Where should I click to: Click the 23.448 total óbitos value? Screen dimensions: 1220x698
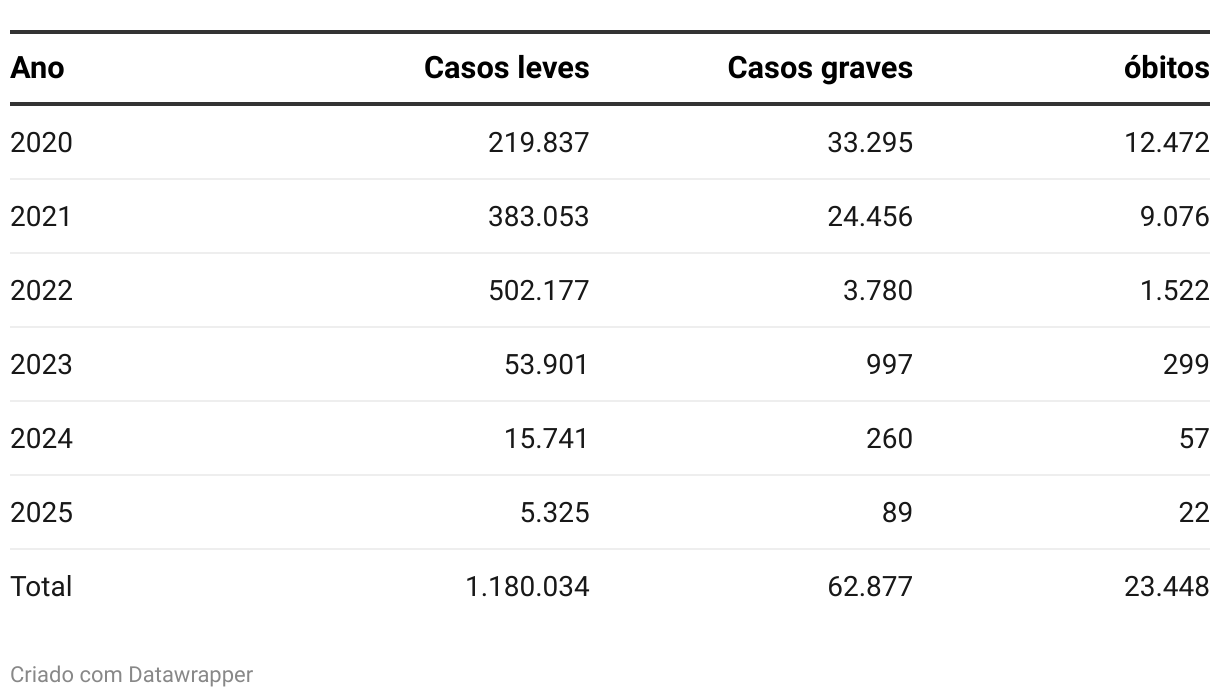pyautogui.click(x=1167, y=586)
